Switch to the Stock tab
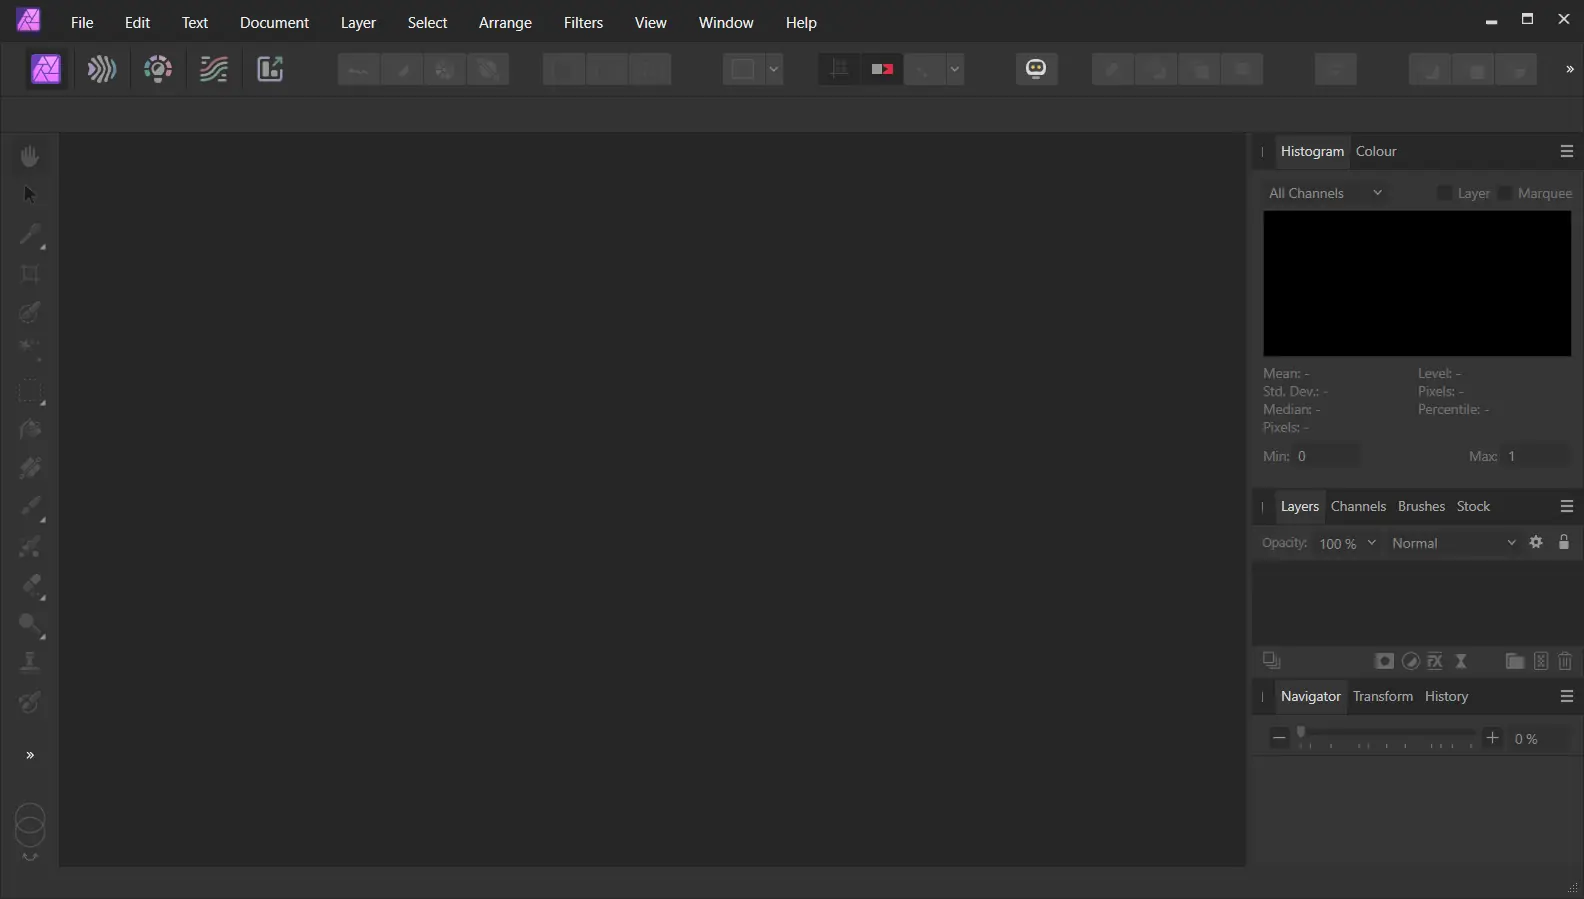 1473,506
